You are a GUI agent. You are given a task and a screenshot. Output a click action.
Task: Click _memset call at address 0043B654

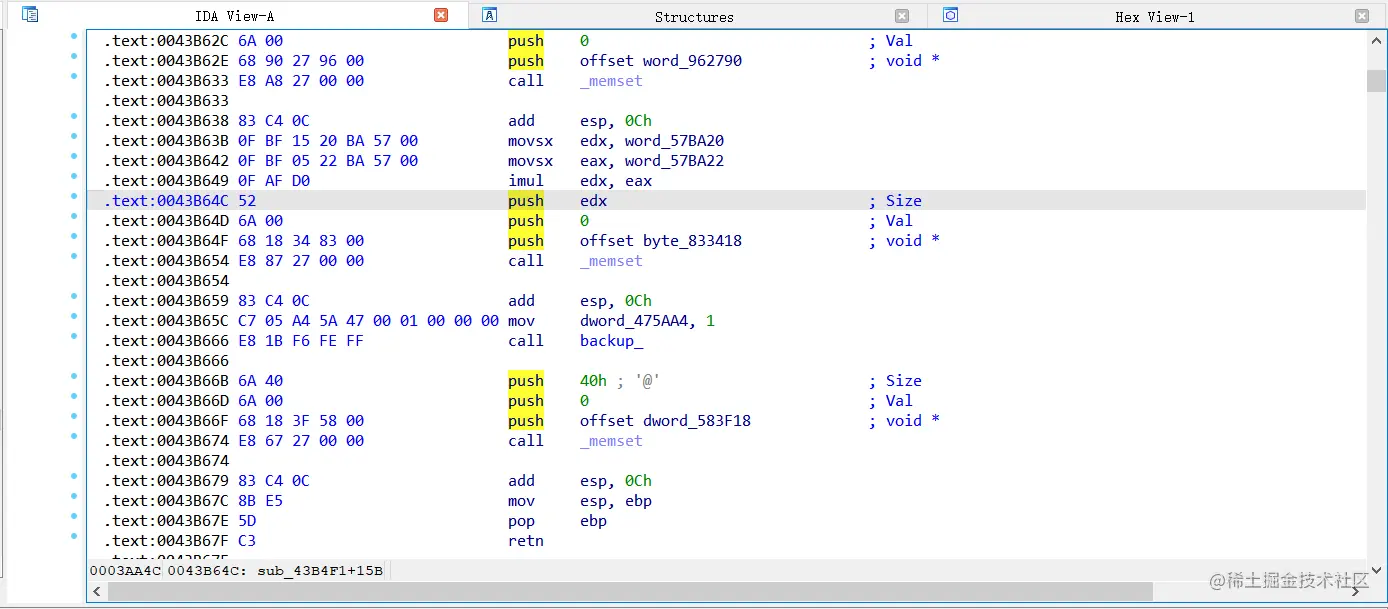611,261
